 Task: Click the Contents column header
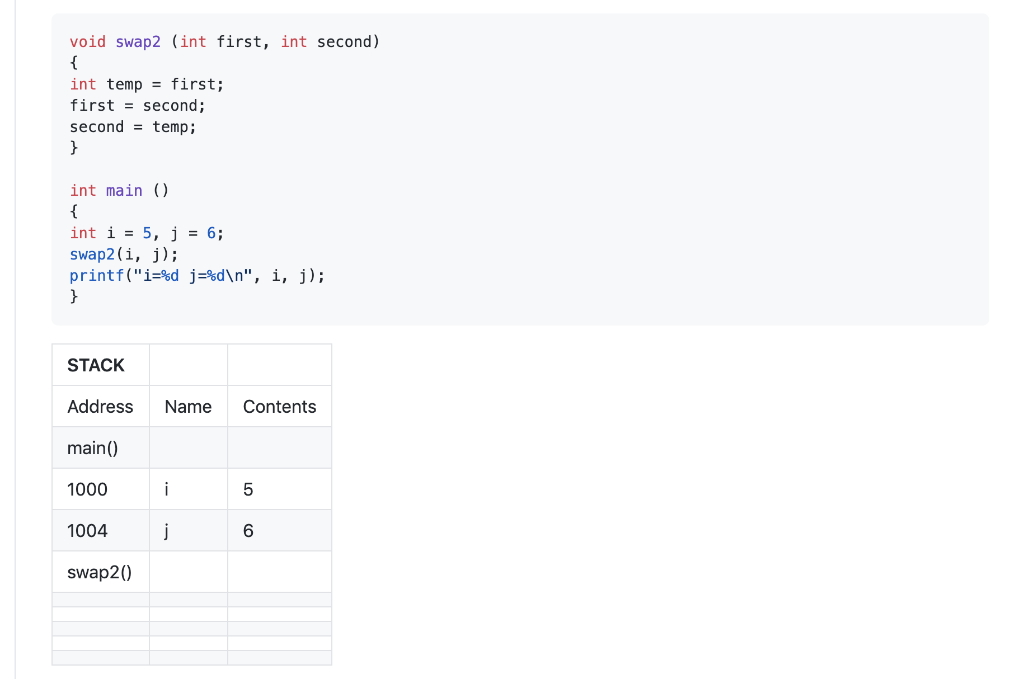(280, 407)
